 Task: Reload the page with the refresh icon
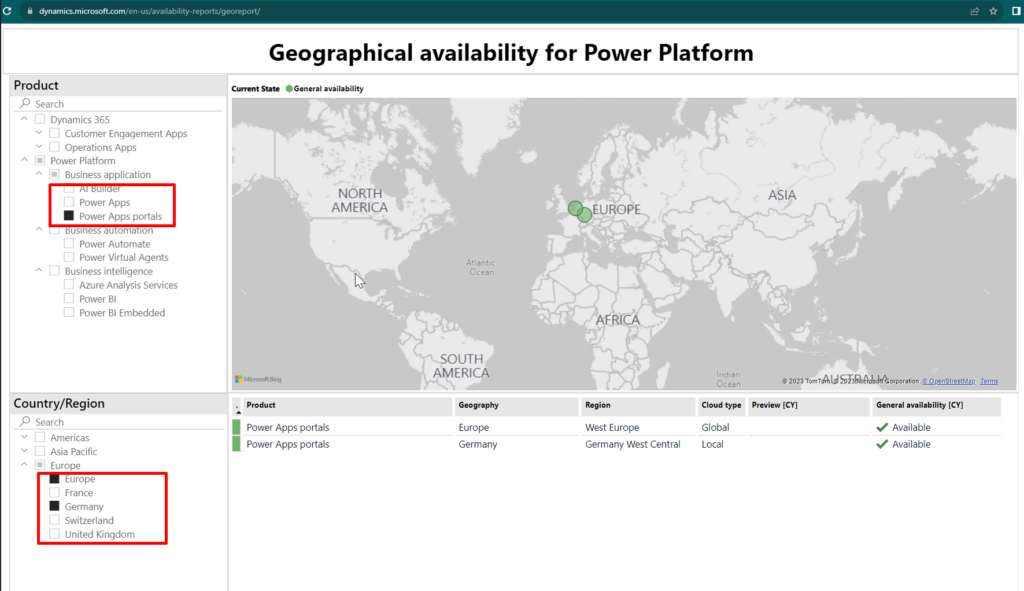[7, 10]
